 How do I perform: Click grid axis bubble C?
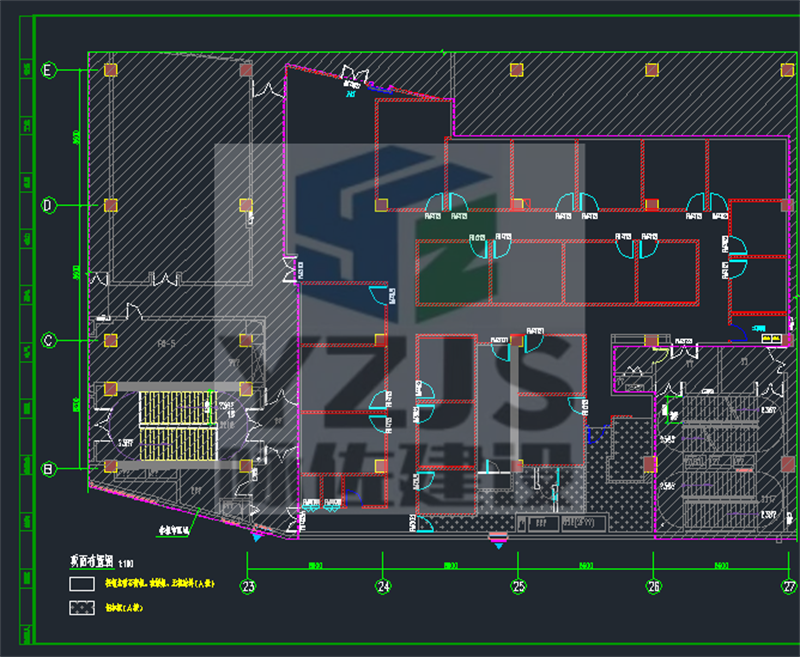47,340
